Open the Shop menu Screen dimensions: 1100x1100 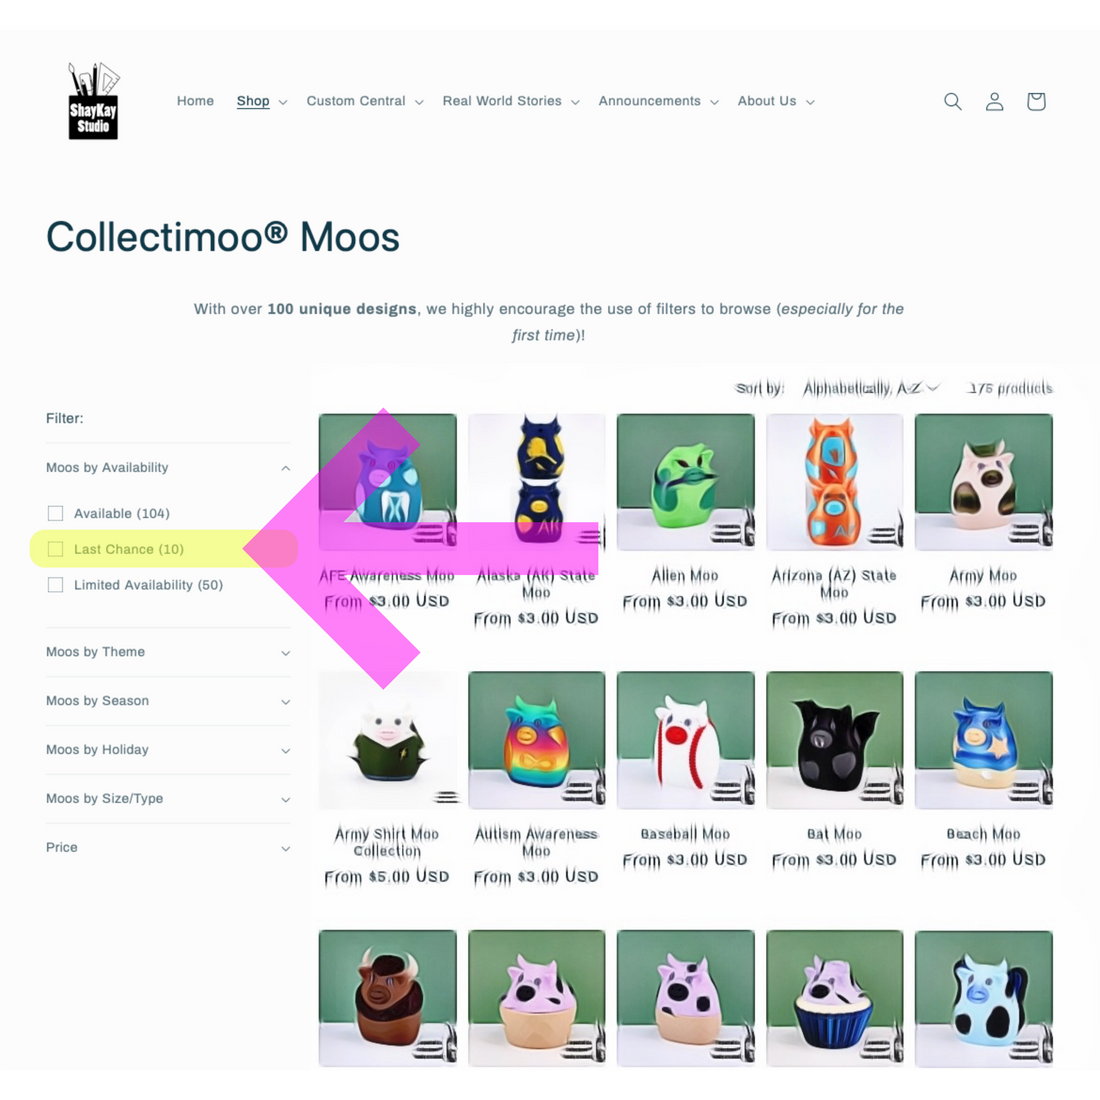(262, 101)
